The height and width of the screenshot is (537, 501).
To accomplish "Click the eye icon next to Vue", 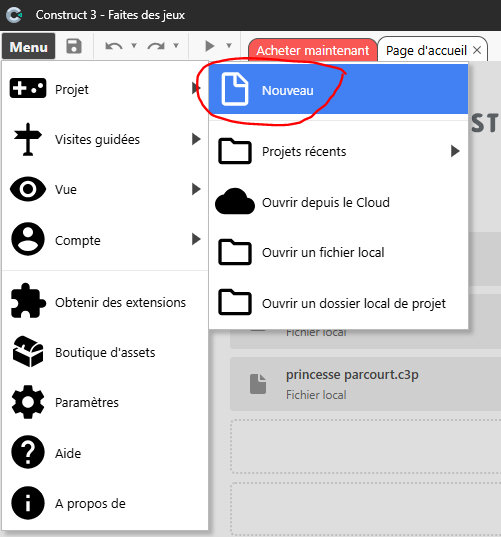I will (x=28, y=189).
